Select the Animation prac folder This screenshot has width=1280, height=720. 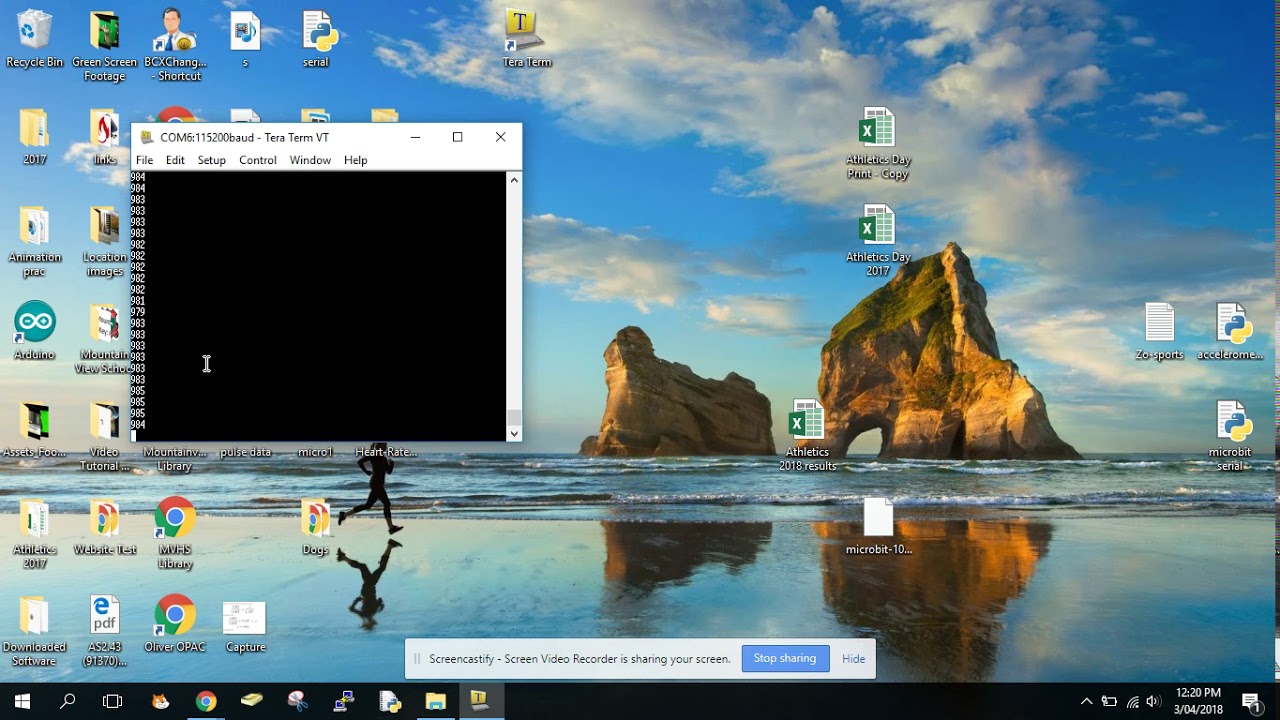(x=35, y=241)
